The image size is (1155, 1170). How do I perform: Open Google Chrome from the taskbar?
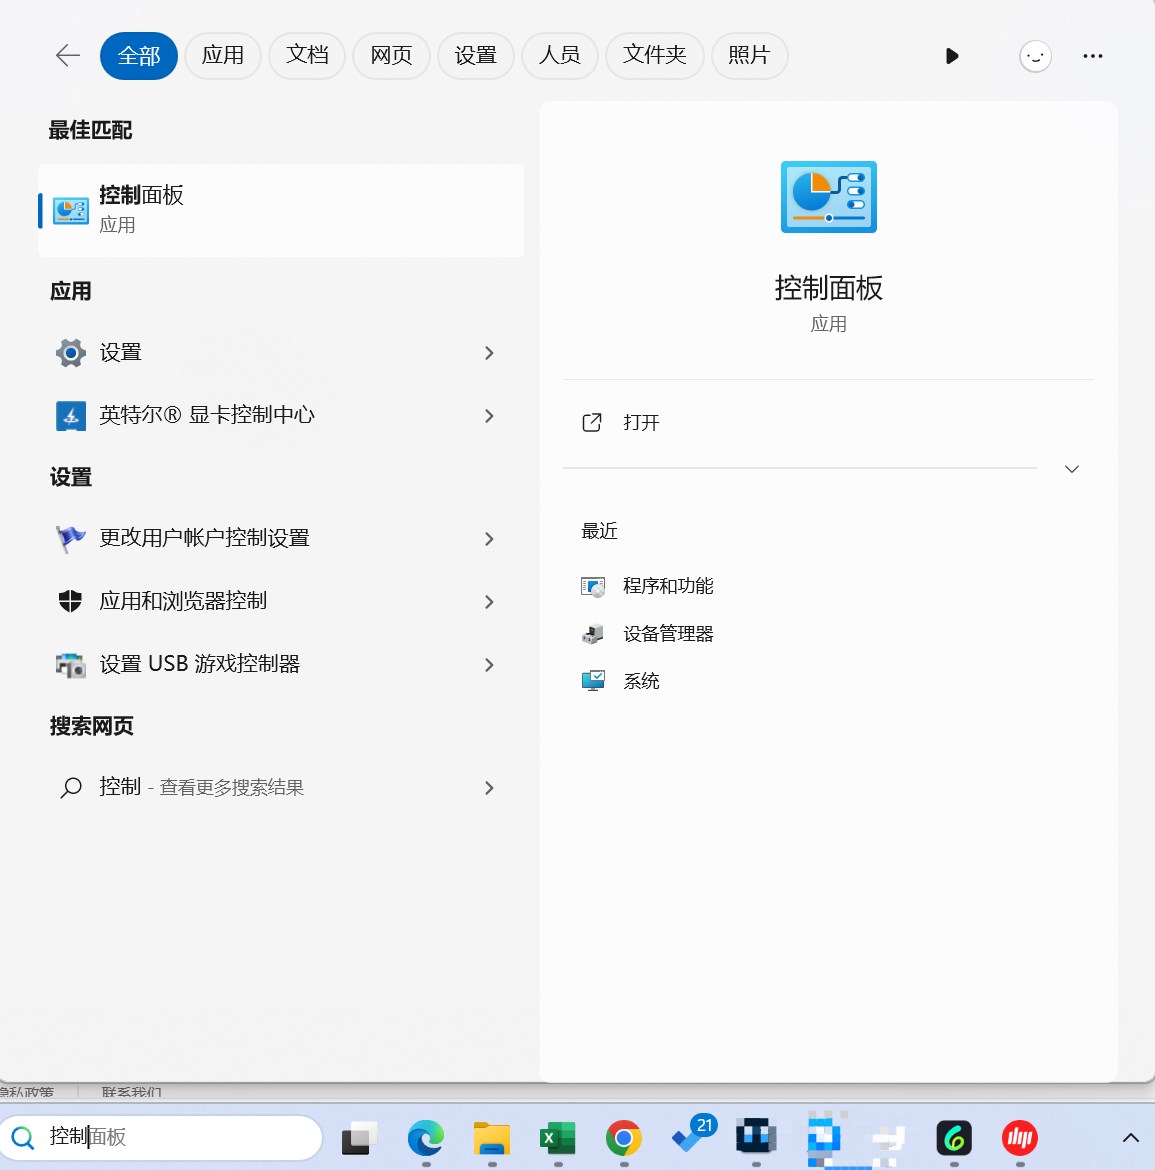click(623, 1138)
